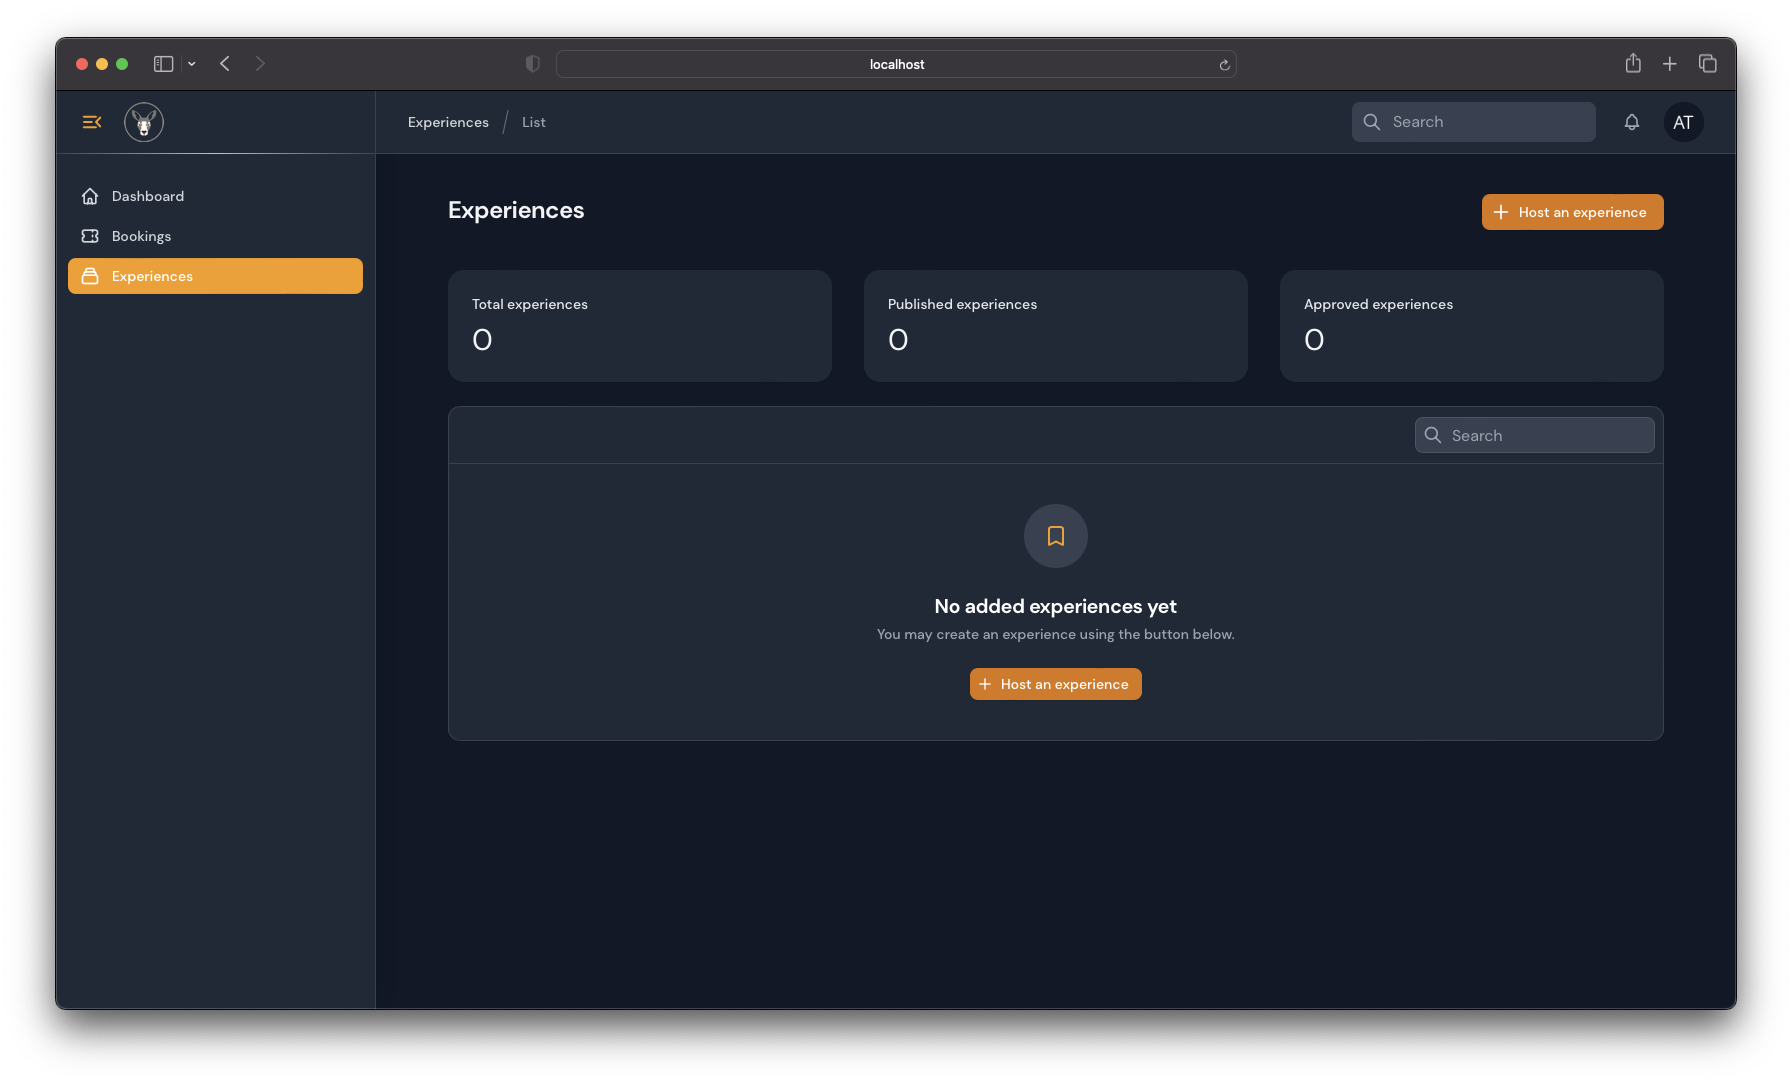Click the privacy shield icon beside the address bar
Screen dimensions: 1792x1083
click(533, 64)
